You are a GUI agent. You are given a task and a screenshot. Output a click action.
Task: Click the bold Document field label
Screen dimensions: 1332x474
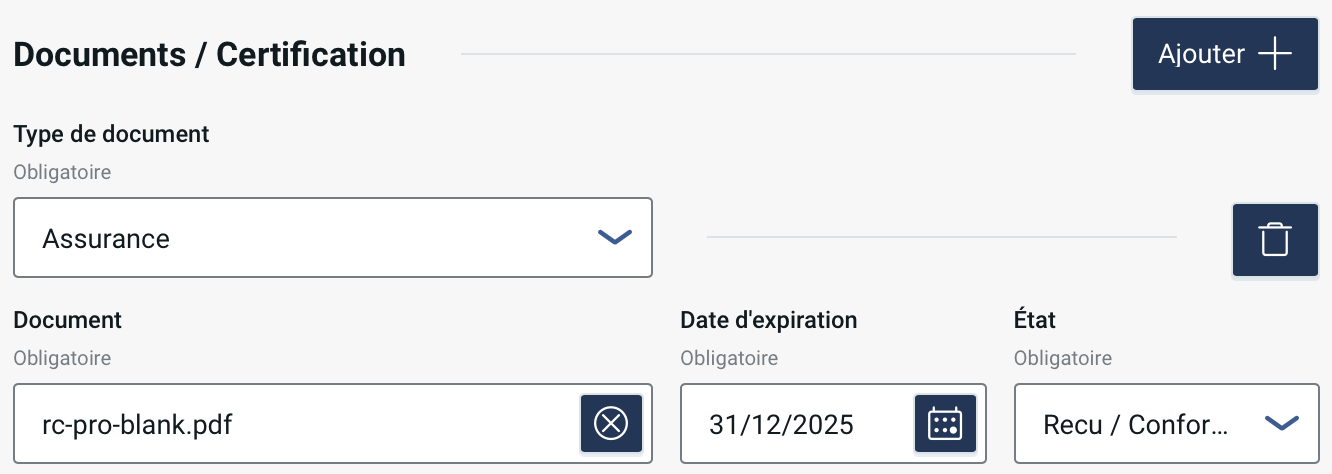(x=67, y=320)
